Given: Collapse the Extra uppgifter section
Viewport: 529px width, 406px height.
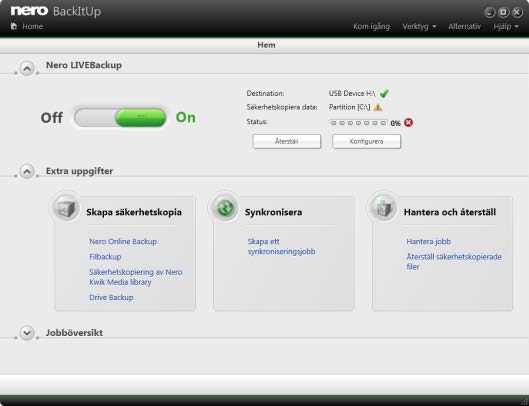Looking at the screenshot, I should (x=27, y=171).
